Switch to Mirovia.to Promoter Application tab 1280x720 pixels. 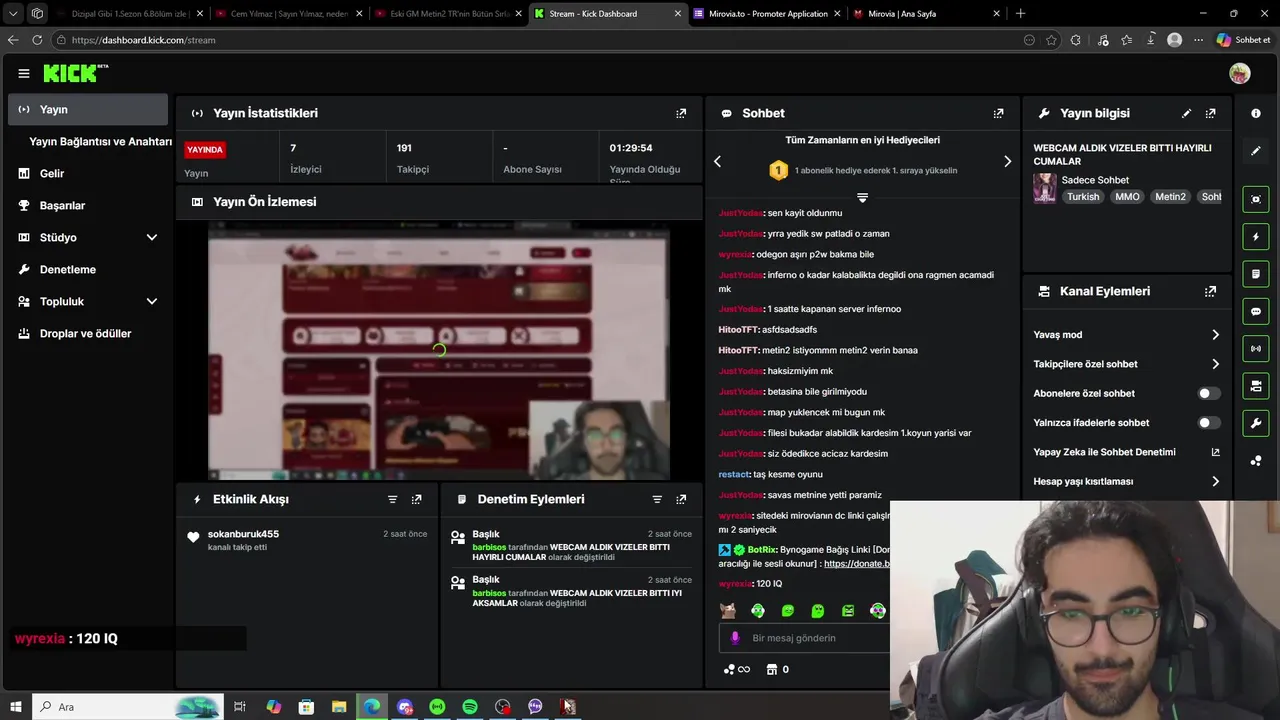point(767,14)
